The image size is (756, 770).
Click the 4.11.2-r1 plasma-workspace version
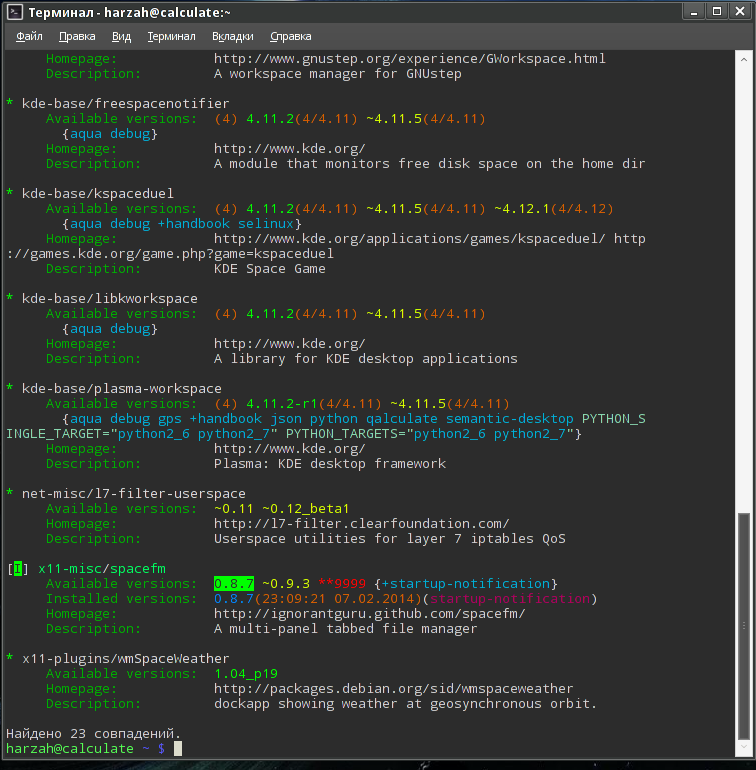point(282,404)
